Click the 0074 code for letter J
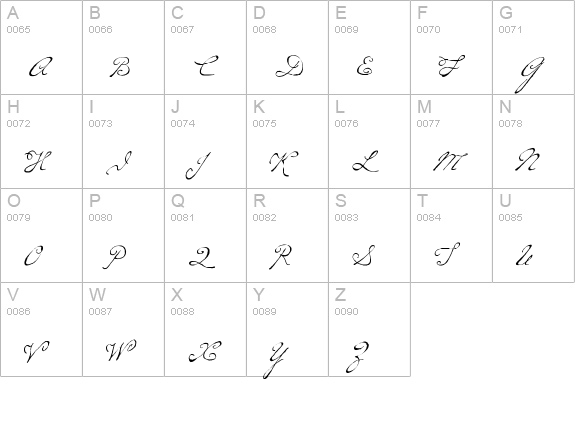Screen dimensions: 575x421 183,124
